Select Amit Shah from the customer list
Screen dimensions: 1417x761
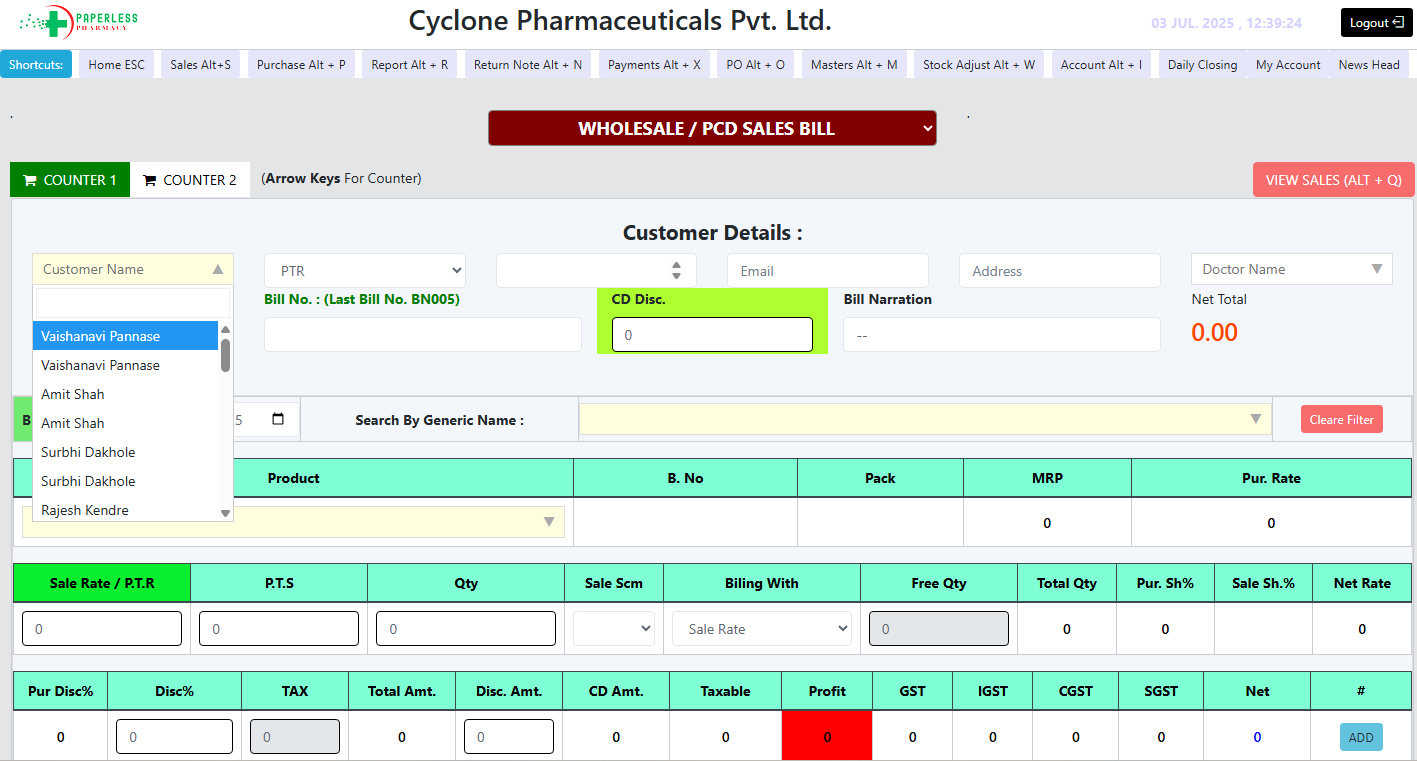(73, 394)
